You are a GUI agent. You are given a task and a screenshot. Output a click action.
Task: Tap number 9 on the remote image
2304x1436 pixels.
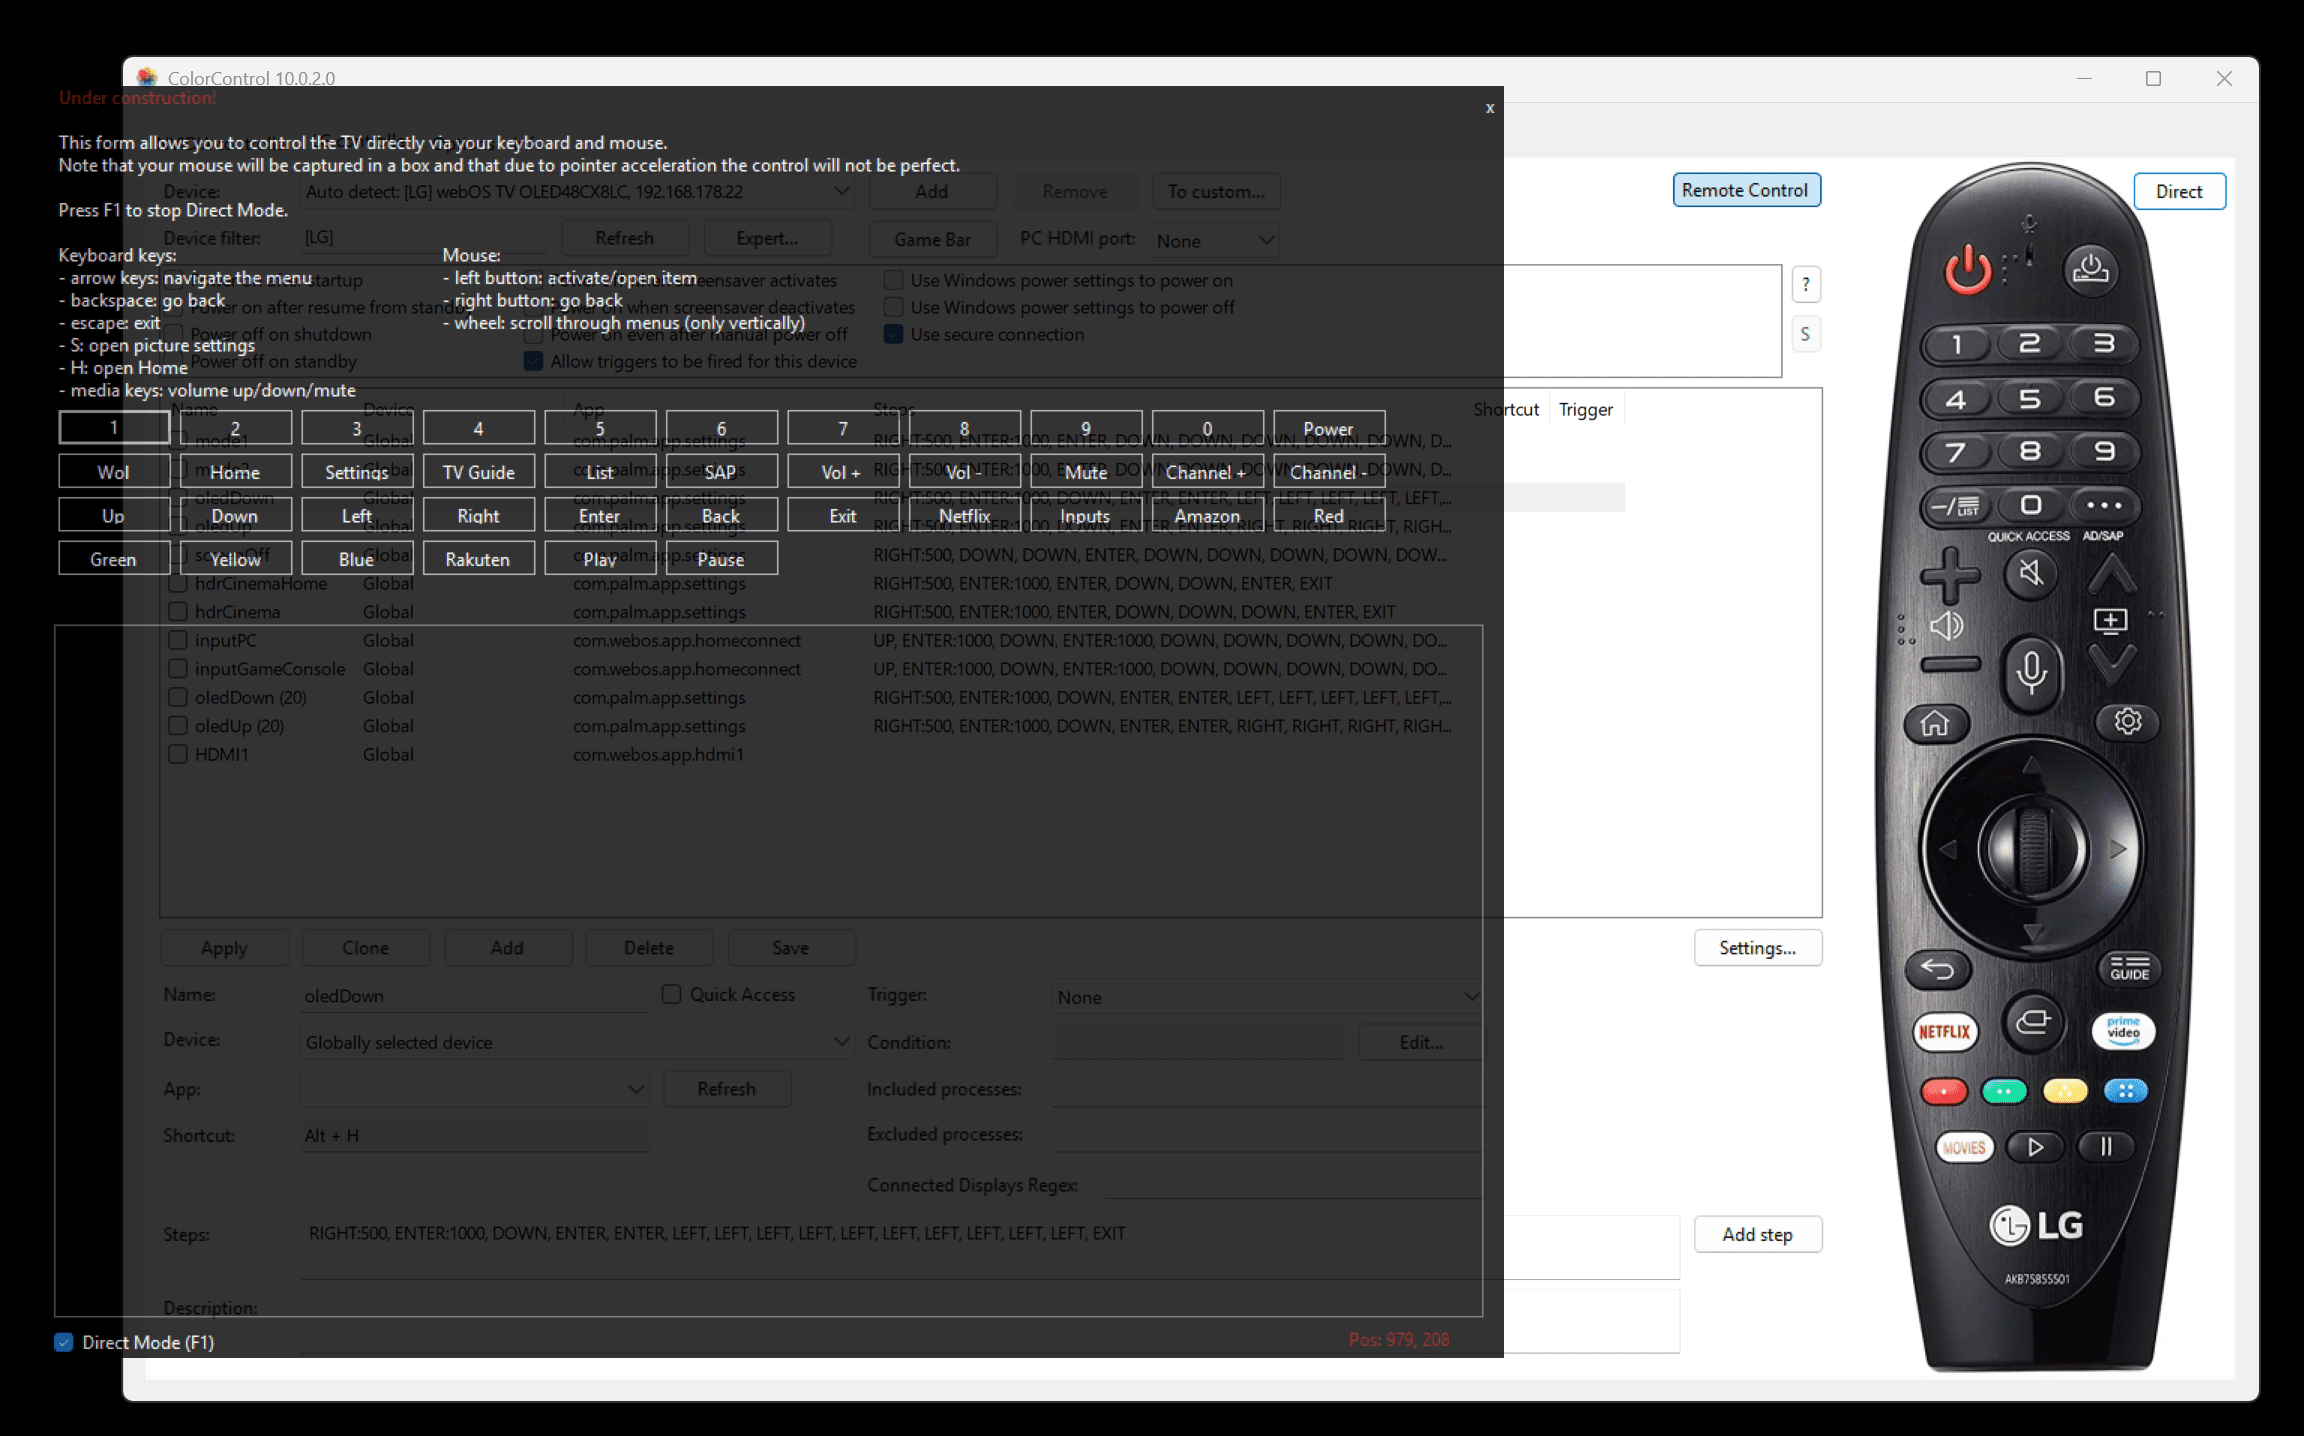2103,451
